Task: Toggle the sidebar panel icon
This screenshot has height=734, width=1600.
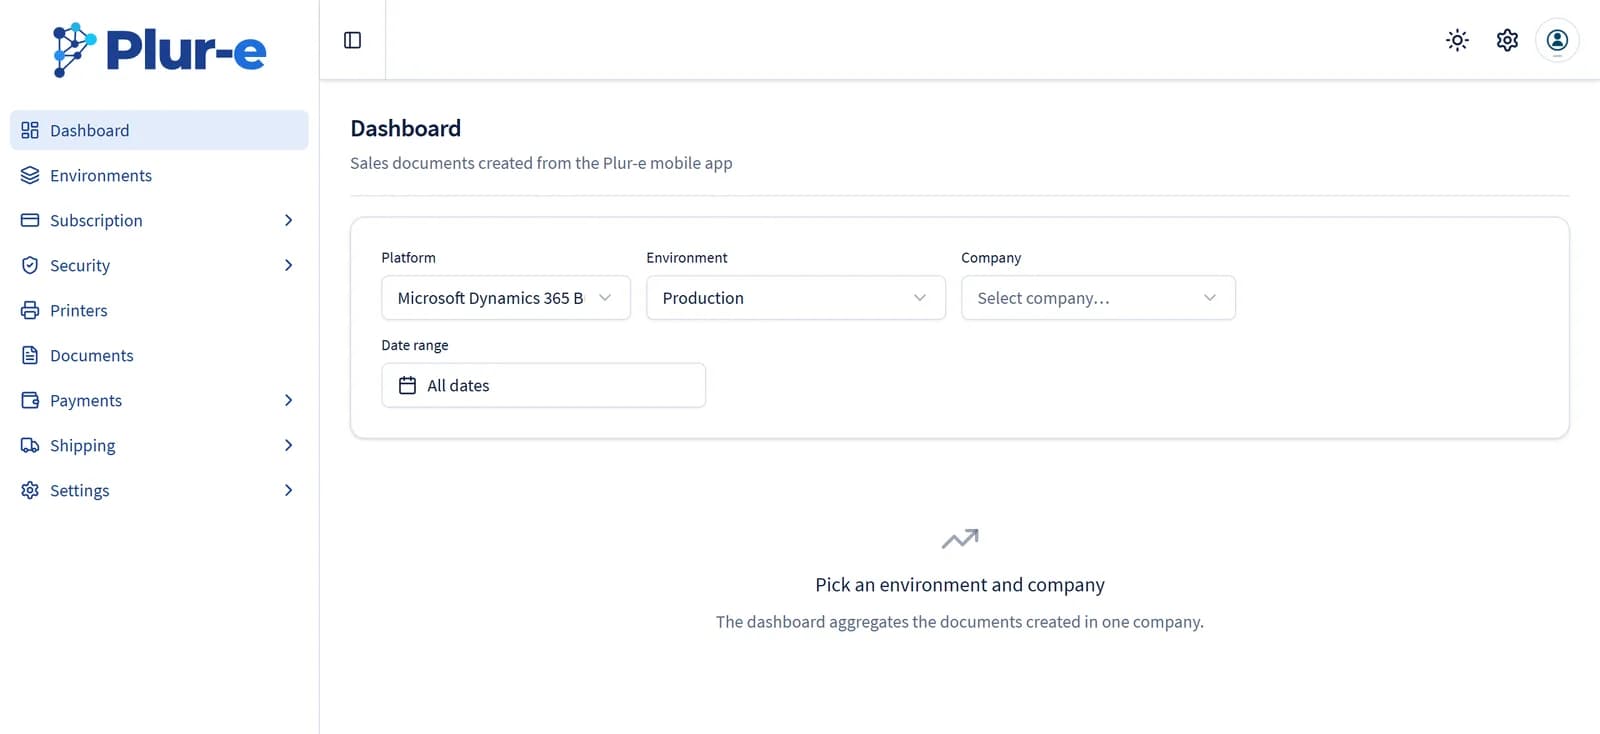Action: click(x=352, y=40)
